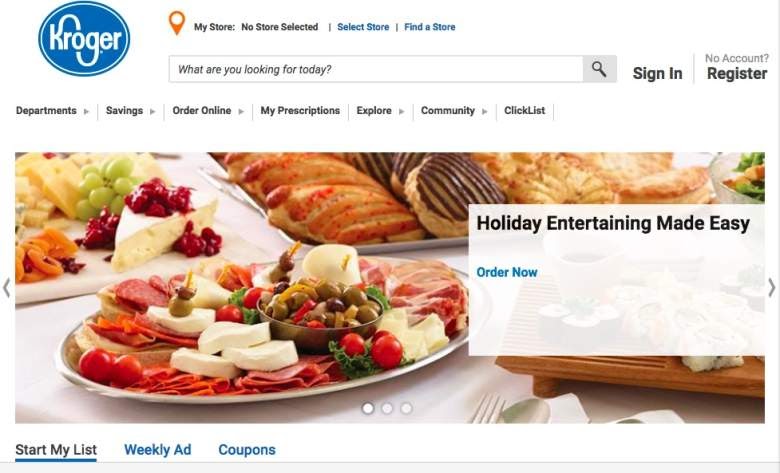Screen dimensions: 780x473
Task: Open ClickList in the navigation bar
Action: (x=524, y=111)
